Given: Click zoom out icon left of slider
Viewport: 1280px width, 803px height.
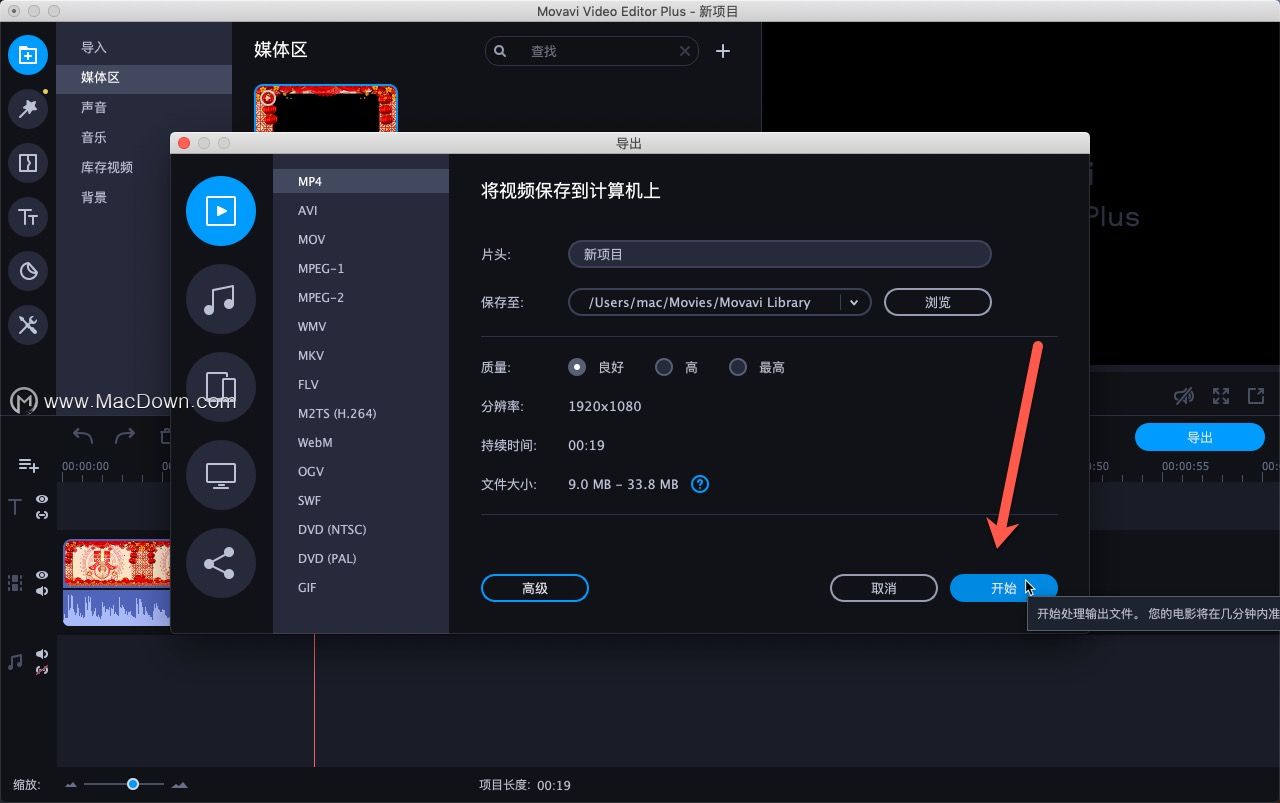Looking at the screenshot, I should click(71, 785).
